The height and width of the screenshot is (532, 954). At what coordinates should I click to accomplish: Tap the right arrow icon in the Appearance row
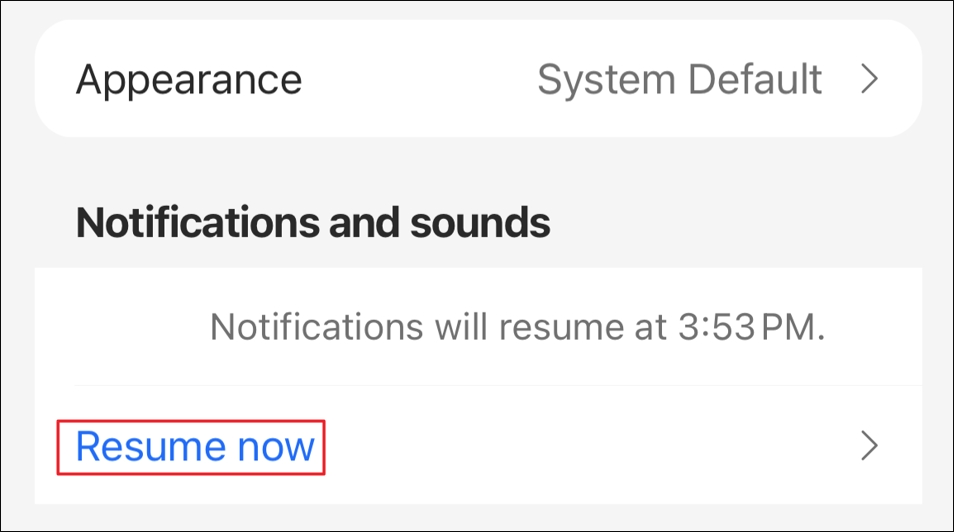point(870,79)
